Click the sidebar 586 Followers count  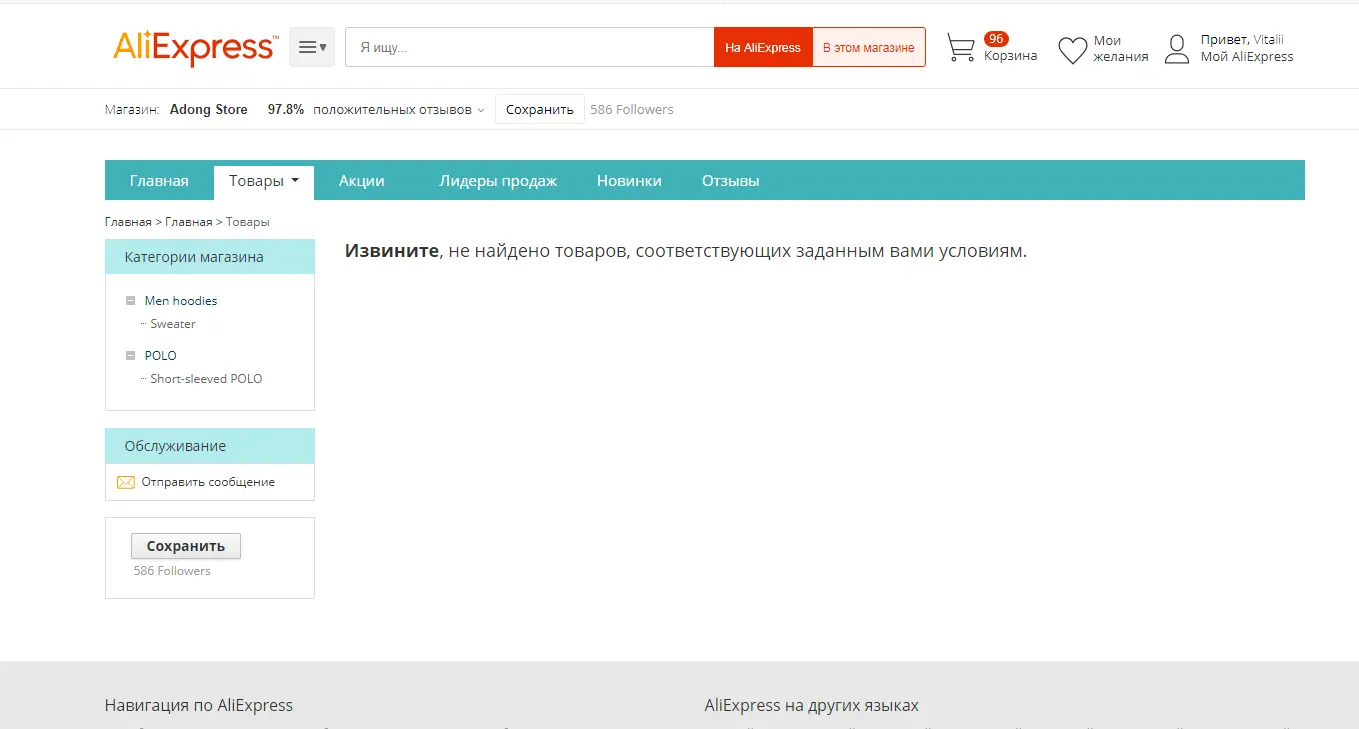tap(172, 571)
